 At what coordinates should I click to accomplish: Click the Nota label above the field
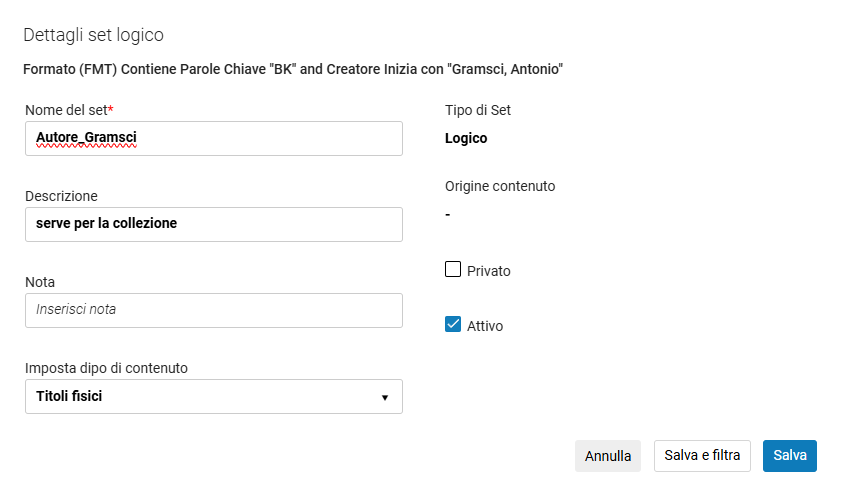(40, 282)
